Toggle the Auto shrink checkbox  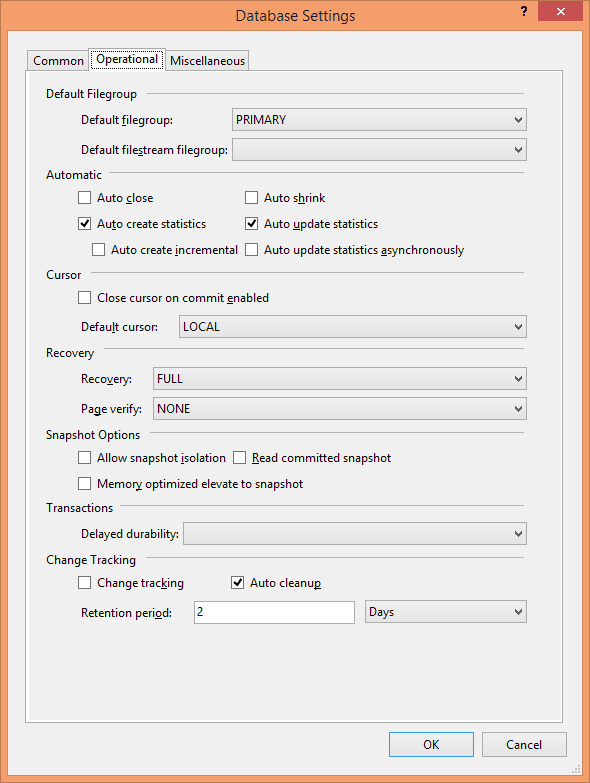[251, 198]
